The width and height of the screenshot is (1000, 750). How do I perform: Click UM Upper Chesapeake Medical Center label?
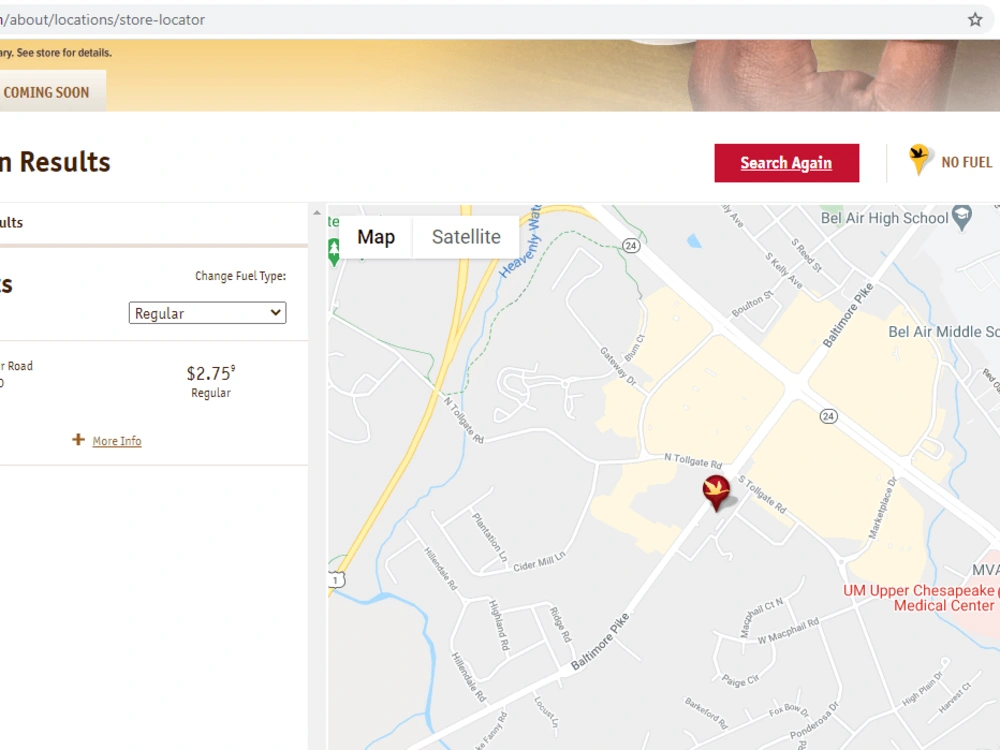tap(921, 598)
